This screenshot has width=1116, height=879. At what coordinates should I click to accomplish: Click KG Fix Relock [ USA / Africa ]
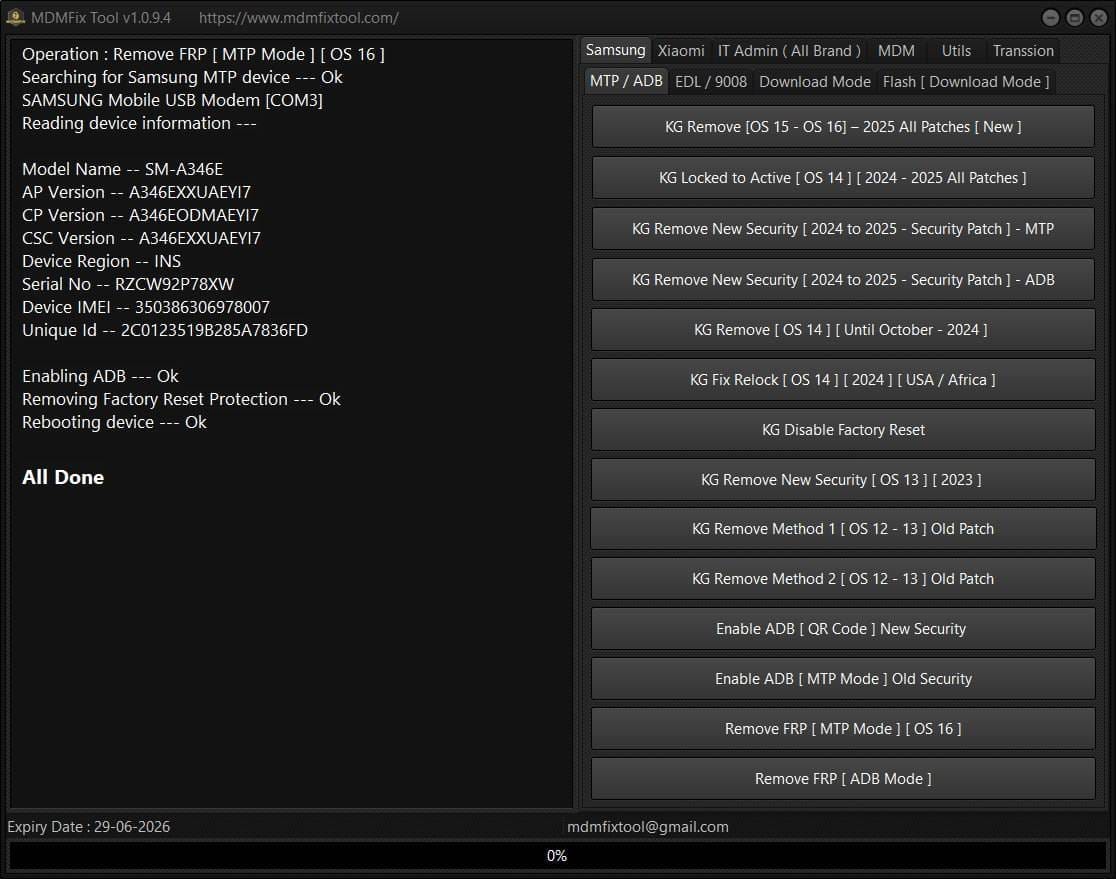tap(842, 379)
